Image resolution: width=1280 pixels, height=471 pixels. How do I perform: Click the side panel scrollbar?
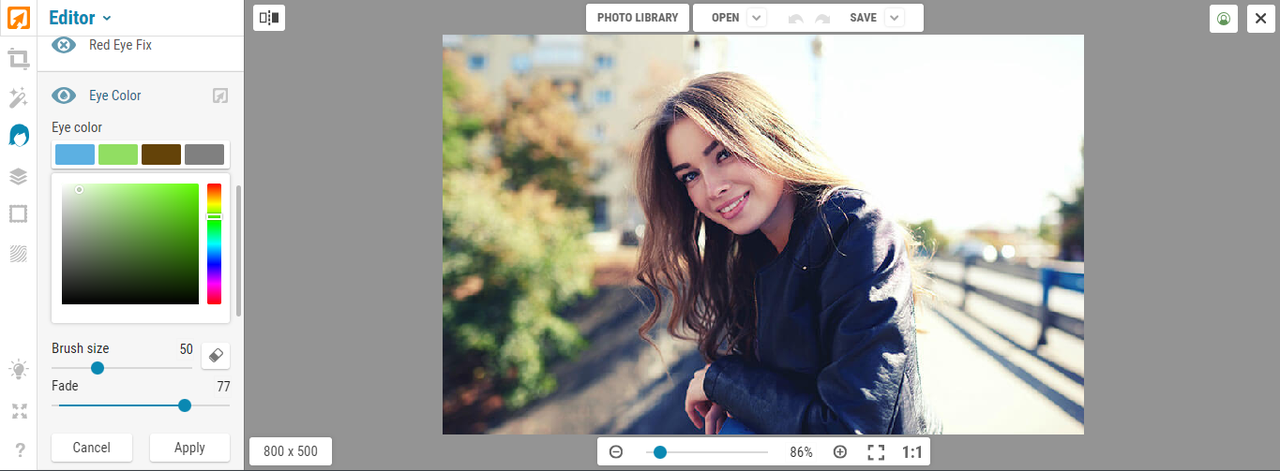(238, 252)
